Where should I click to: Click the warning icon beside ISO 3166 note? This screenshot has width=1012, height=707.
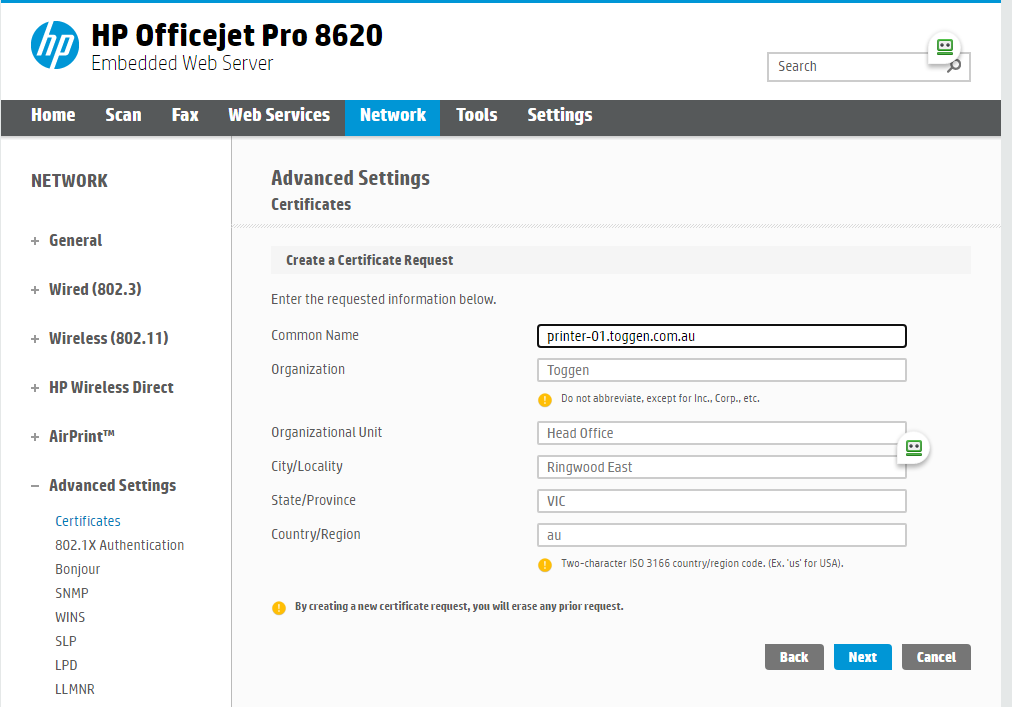[x=545, y=565]
